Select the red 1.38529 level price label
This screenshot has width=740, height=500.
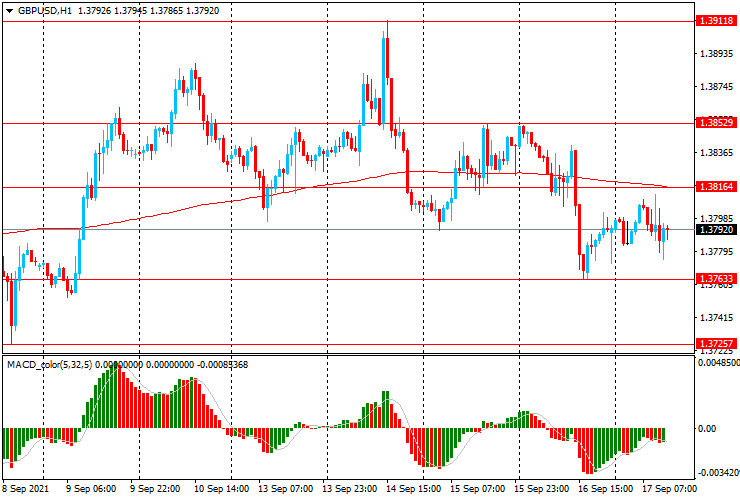716,123
